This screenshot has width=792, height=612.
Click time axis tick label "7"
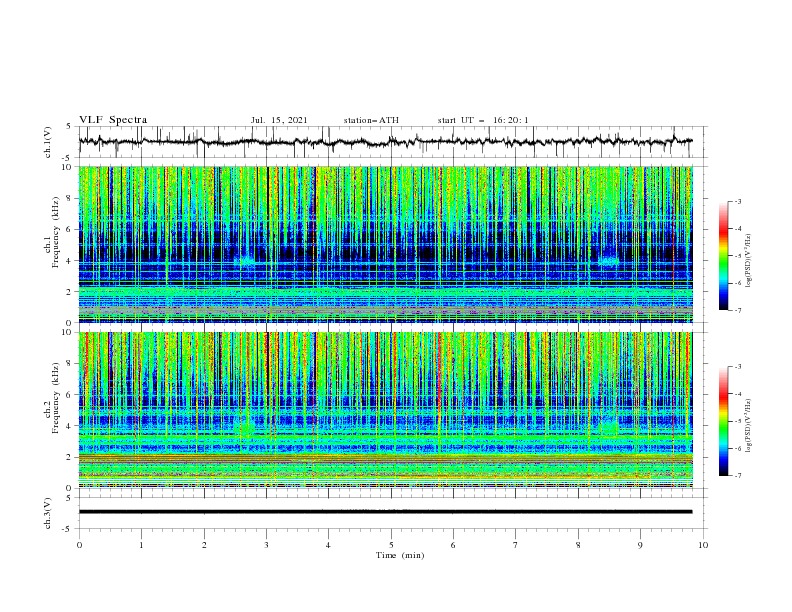pos(516,545)
